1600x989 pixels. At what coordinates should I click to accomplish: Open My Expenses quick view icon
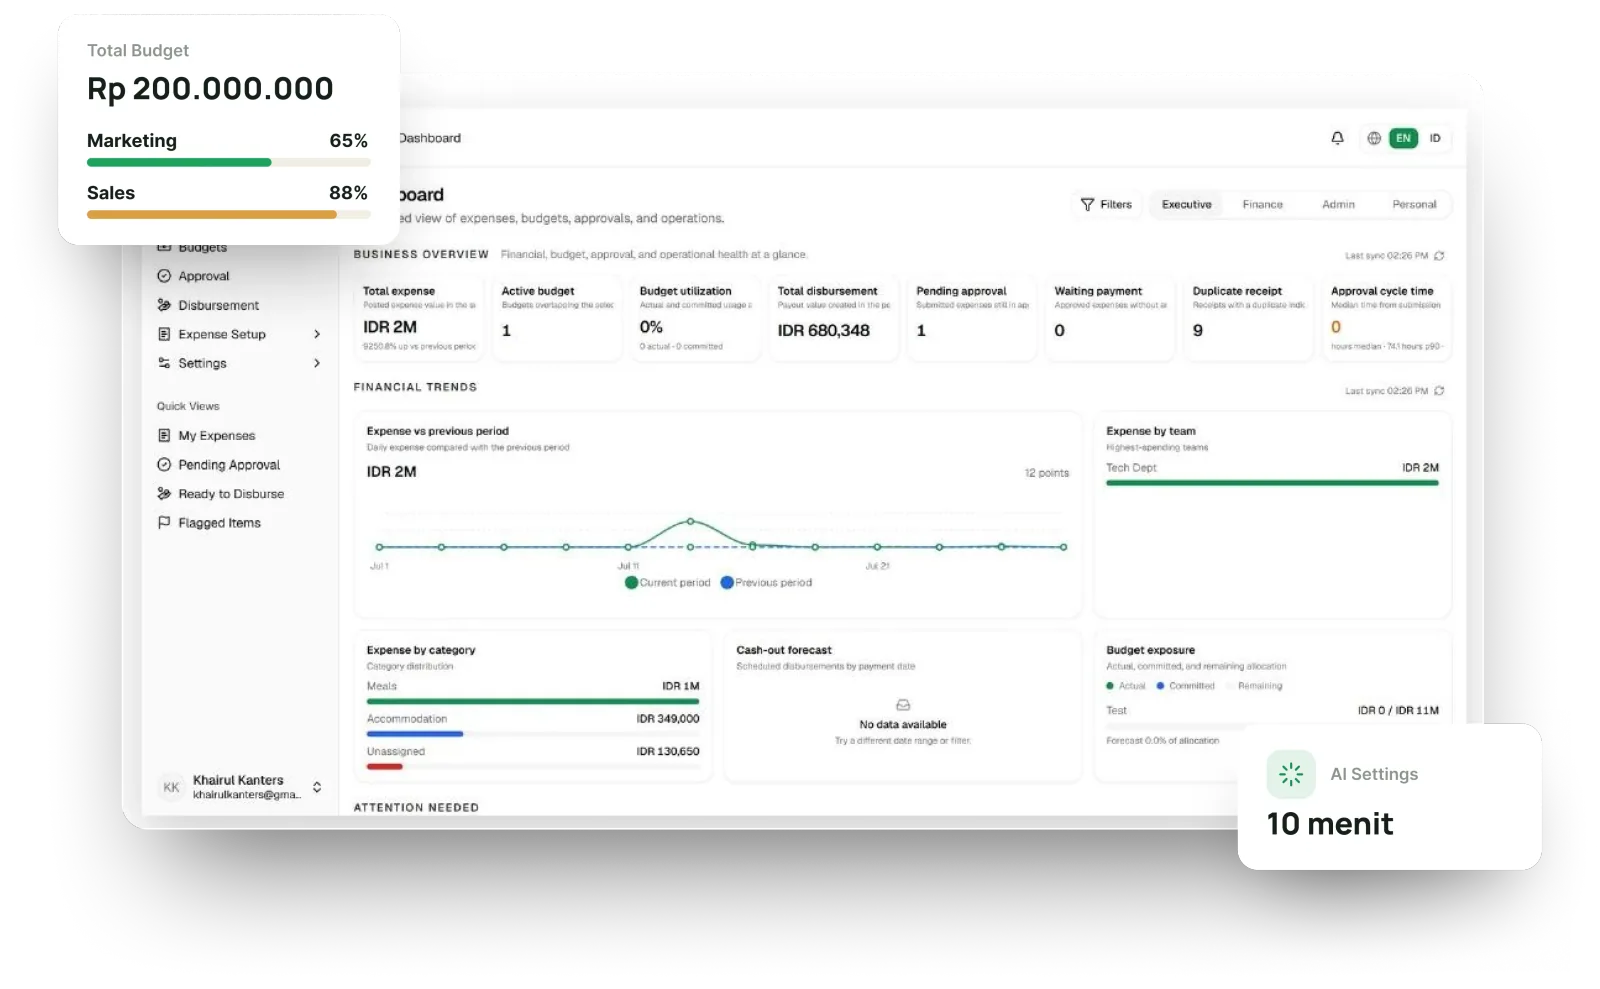[164, 435]
